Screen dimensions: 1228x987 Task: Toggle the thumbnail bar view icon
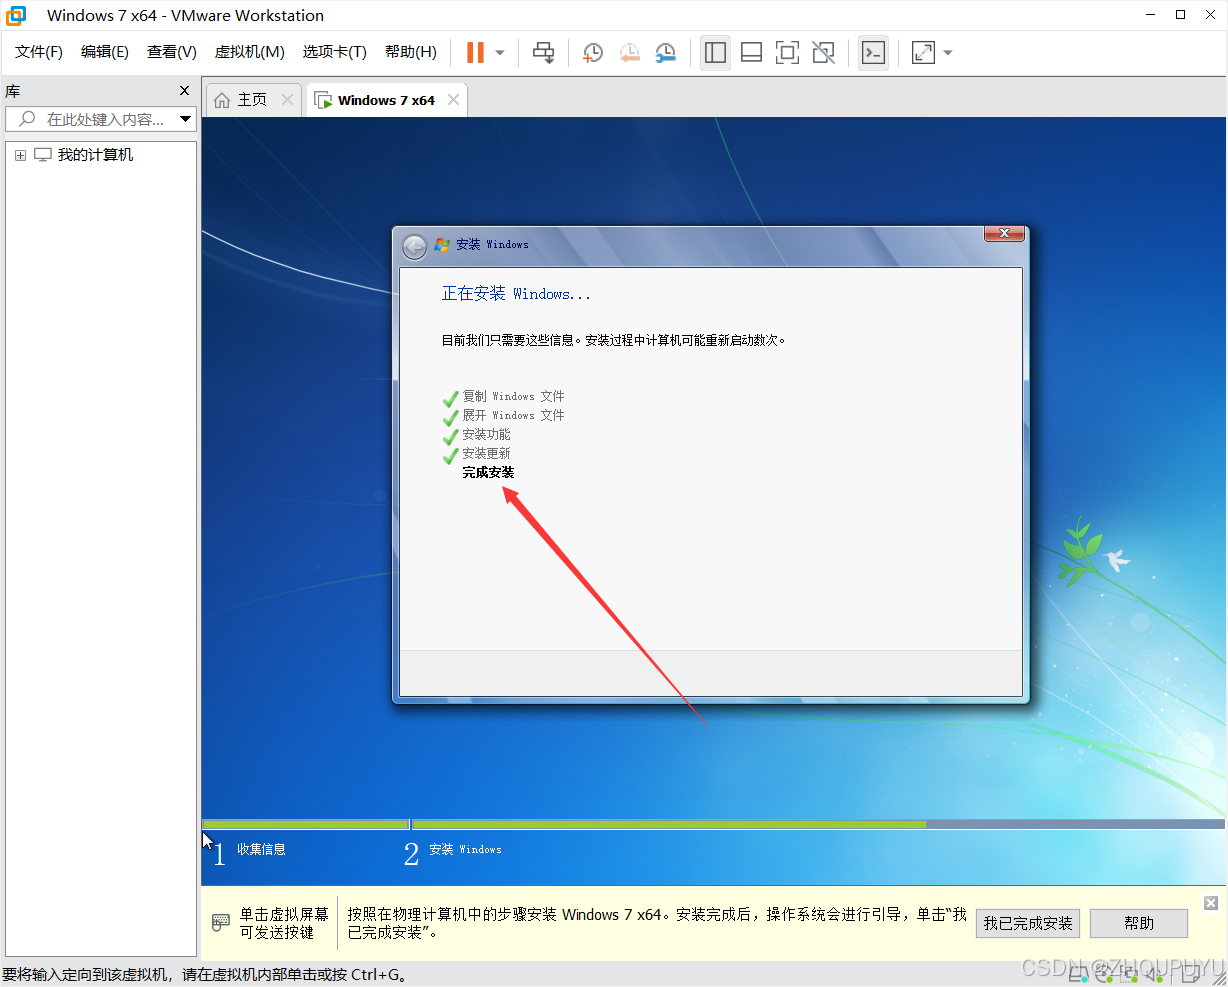click(751, 53)
